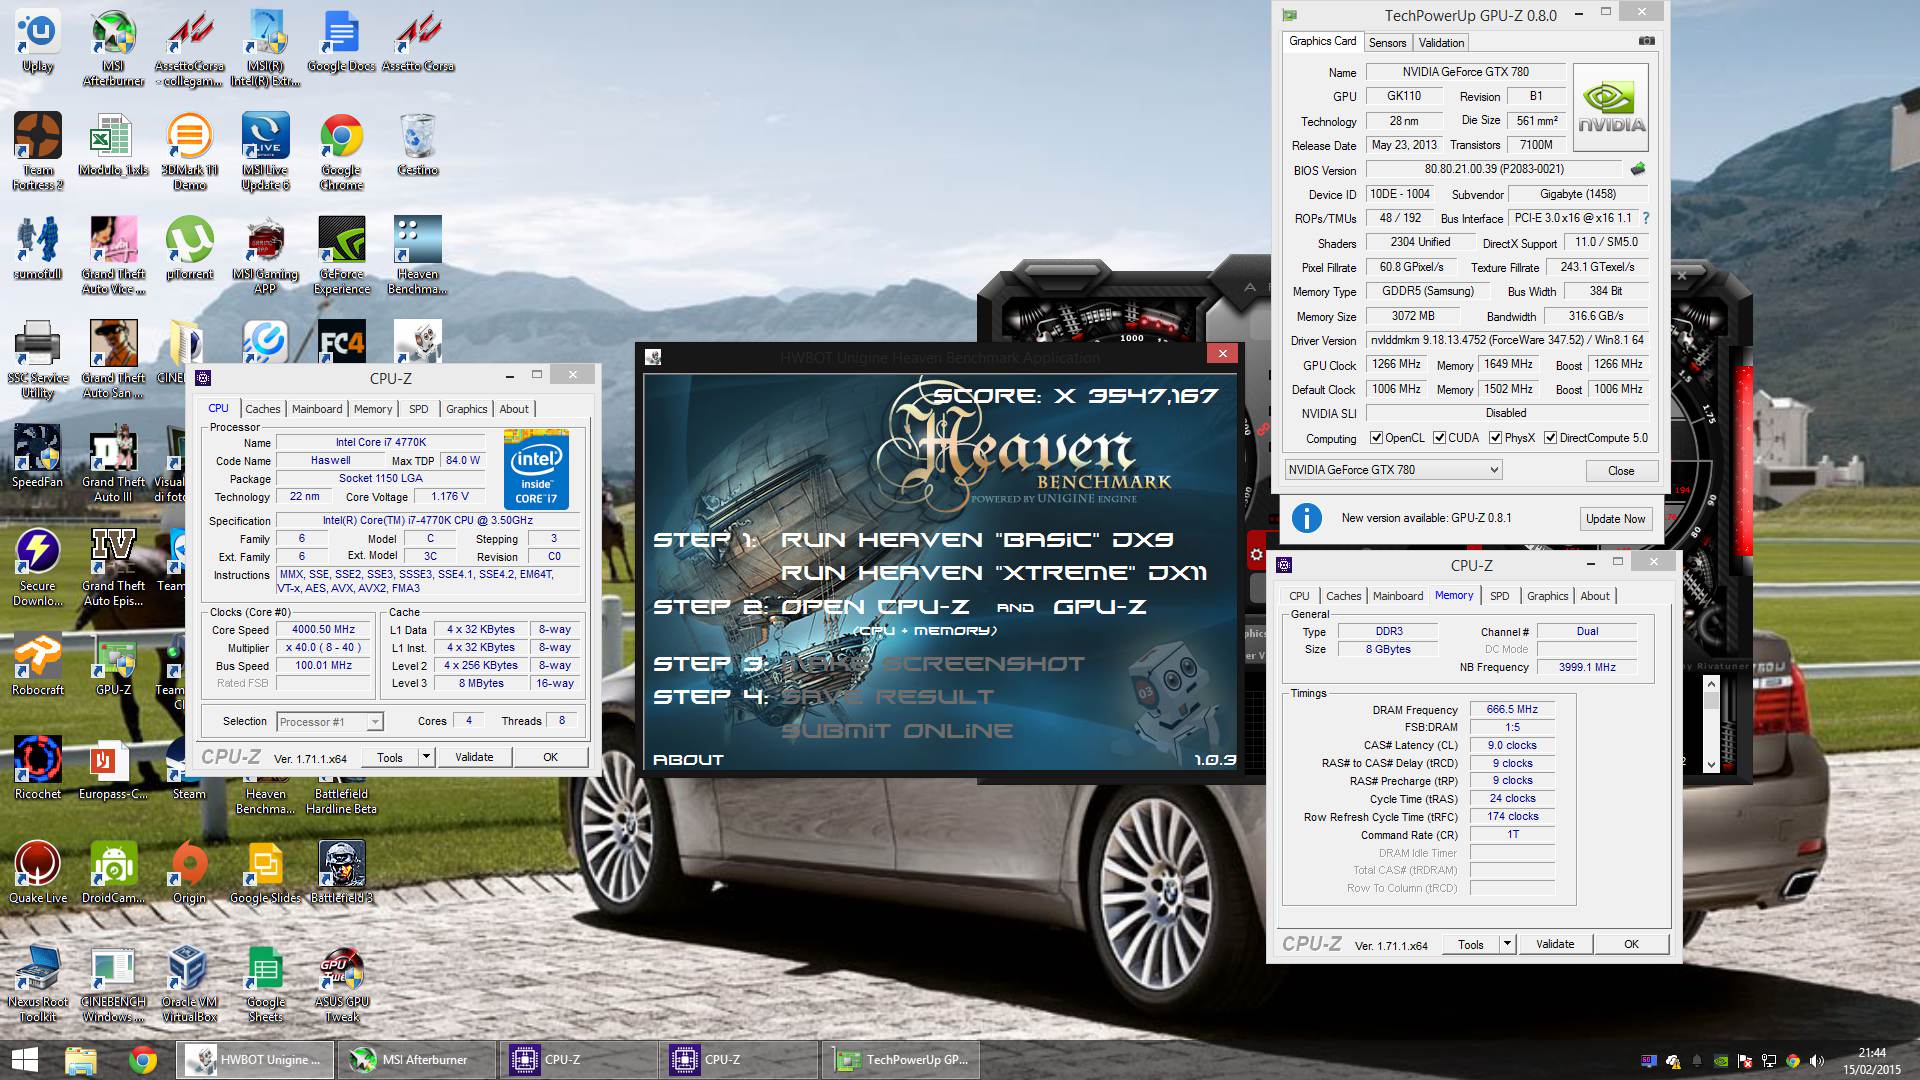The image size is (1920, 1080).
Task: Launch the Quake Live desktop shortcut
Action: pos(38,872)
